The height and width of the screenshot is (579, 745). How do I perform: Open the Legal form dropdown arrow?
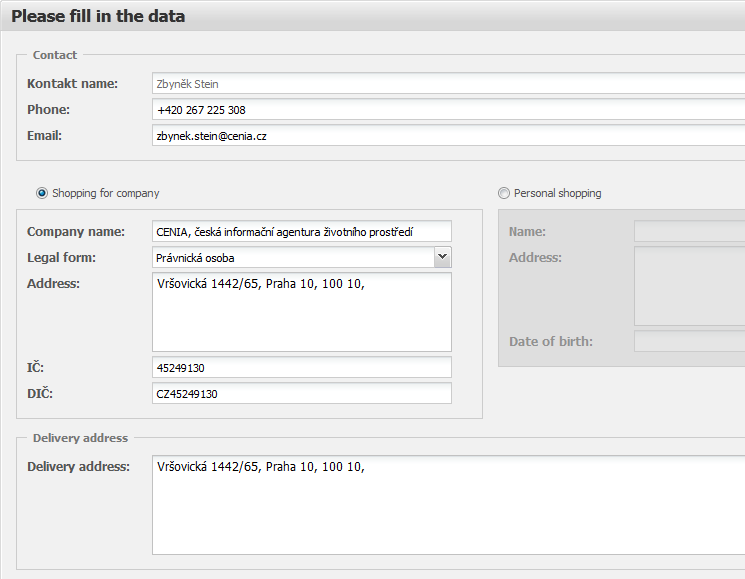click(x=442, y=257)
